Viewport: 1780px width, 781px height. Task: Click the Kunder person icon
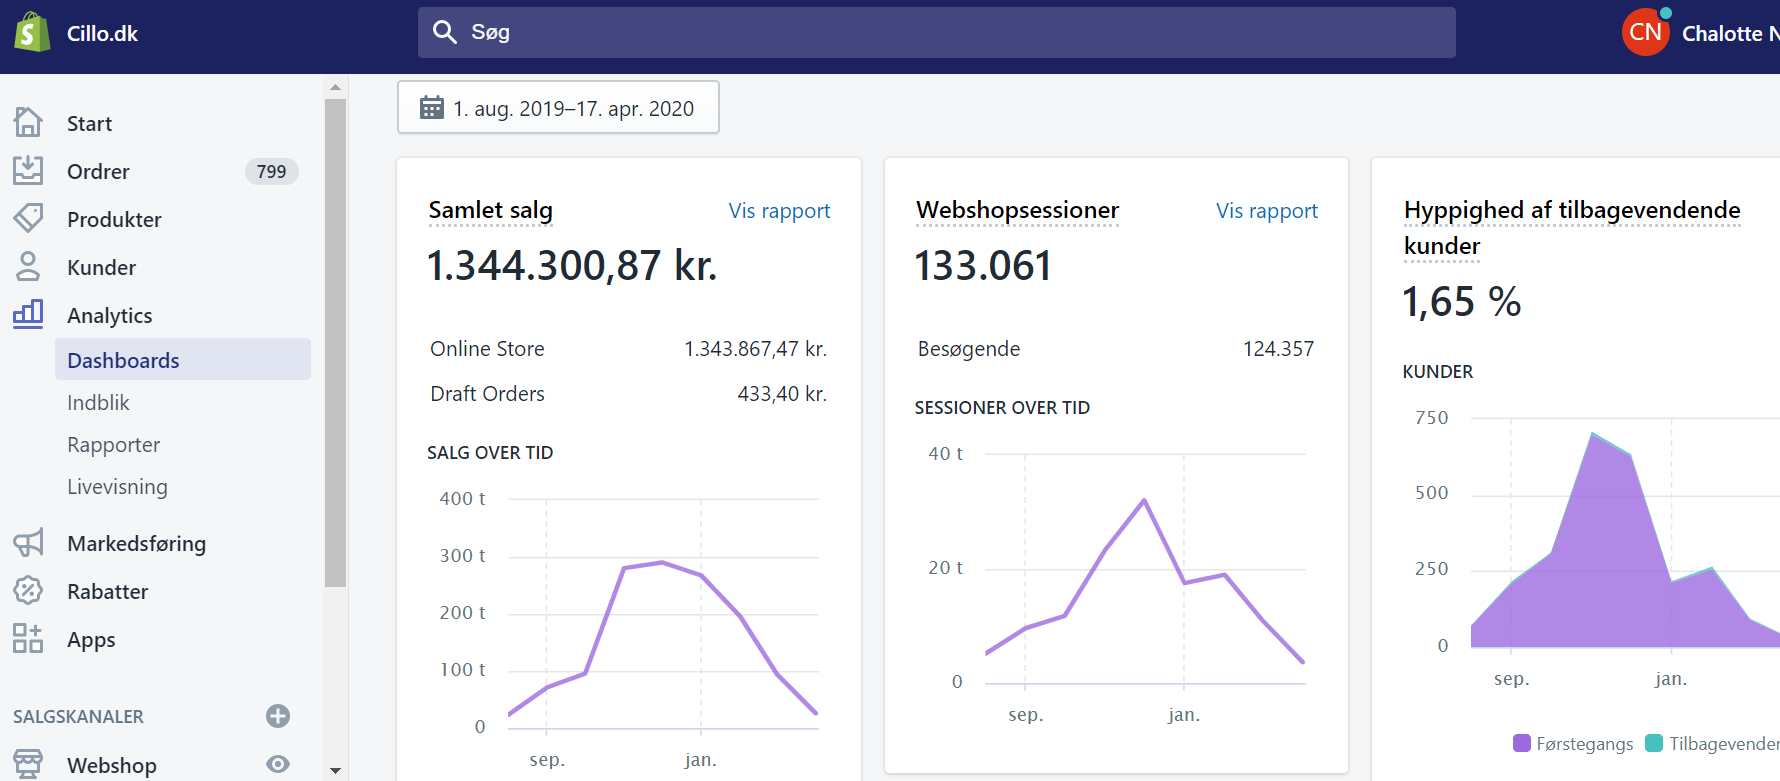click(28, 266)
